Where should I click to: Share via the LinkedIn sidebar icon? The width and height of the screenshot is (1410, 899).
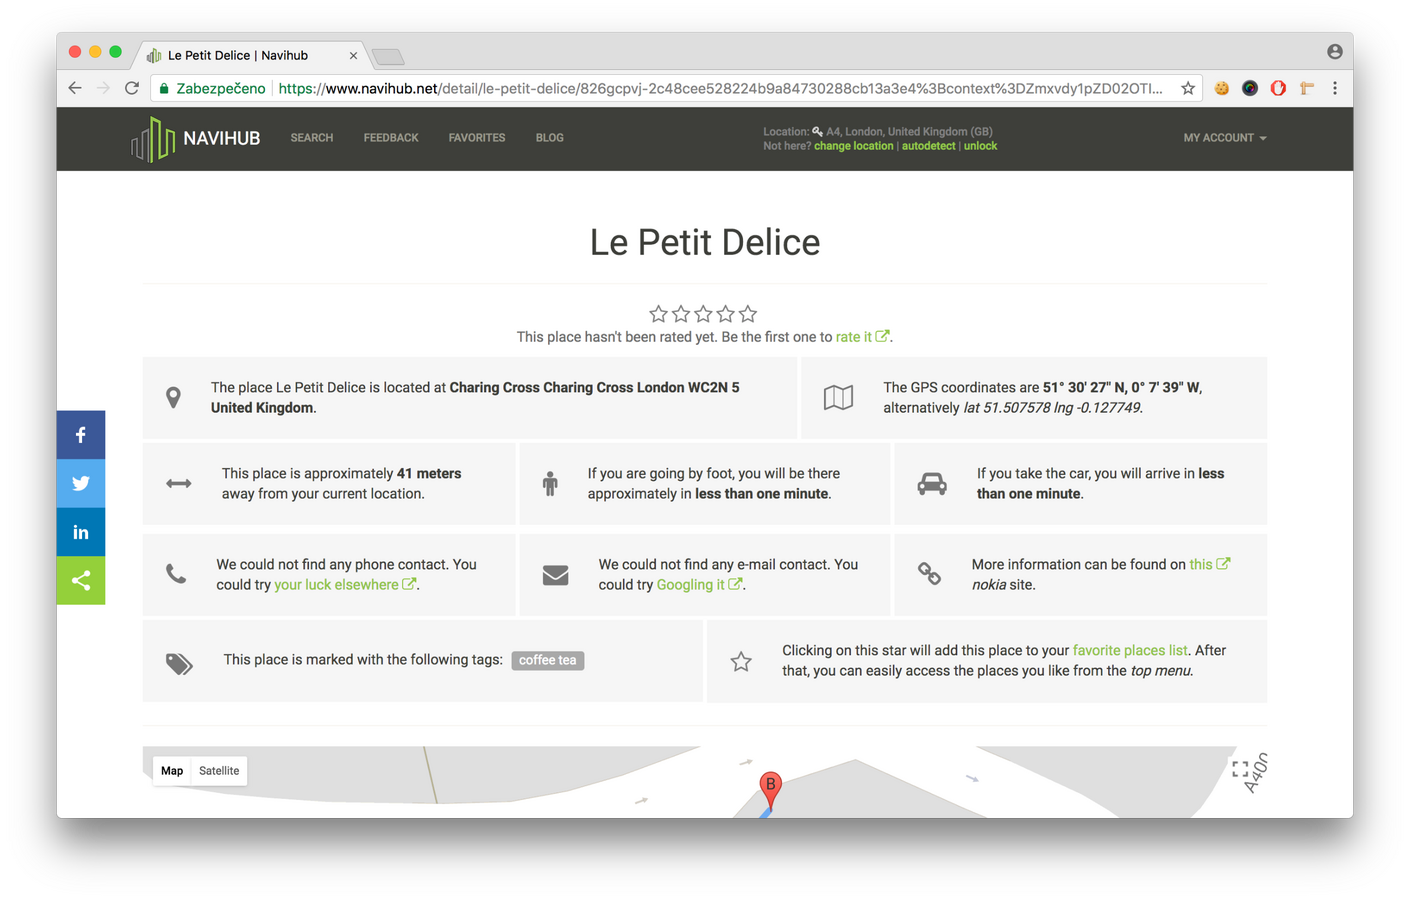coord(81,532)
